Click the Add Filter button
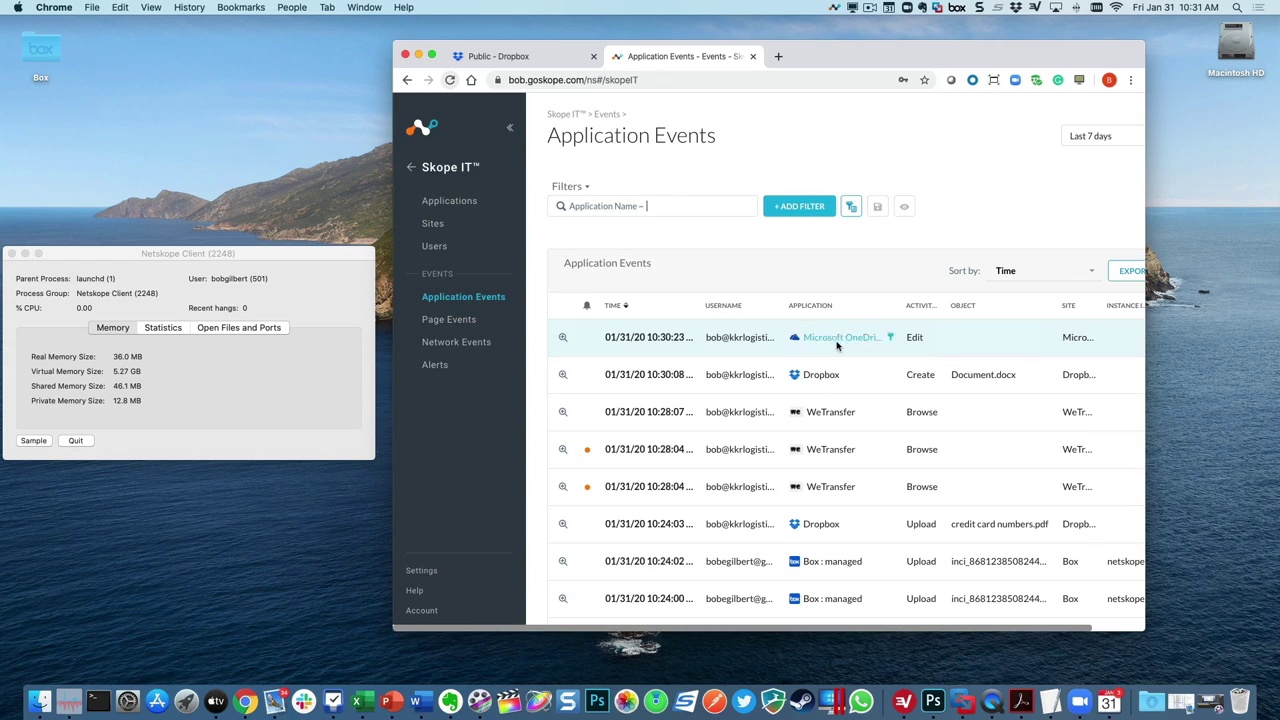This screenshot has height=720, width=1280. [x=799, y=207]
